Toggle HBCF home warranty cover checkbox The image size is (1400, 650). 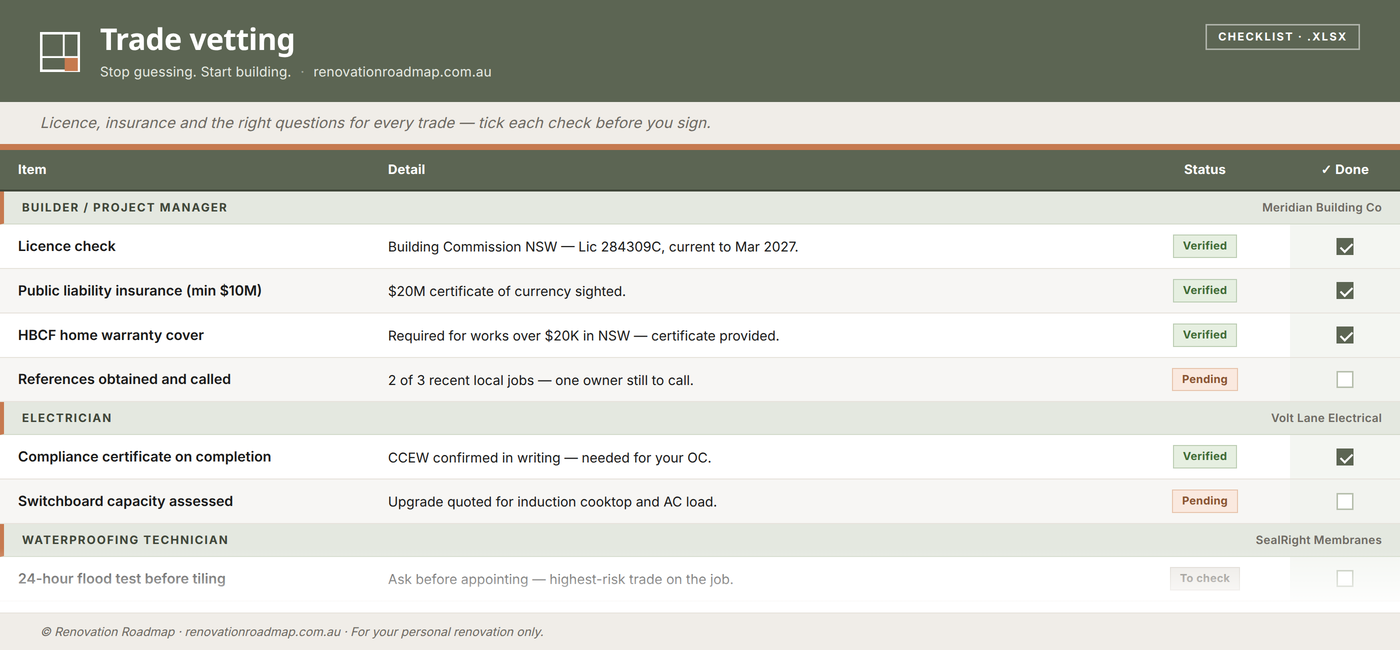pyautogui.click(x=1345, y=335)
